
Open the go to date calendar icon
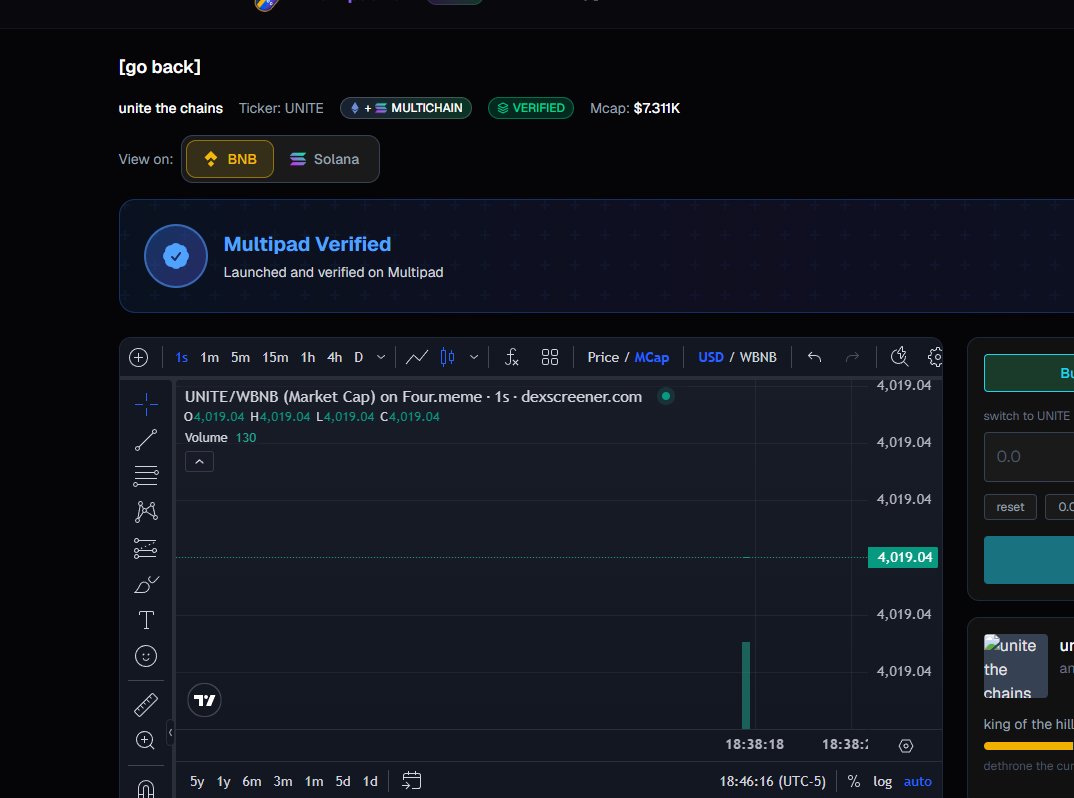(x=412, y=781)
